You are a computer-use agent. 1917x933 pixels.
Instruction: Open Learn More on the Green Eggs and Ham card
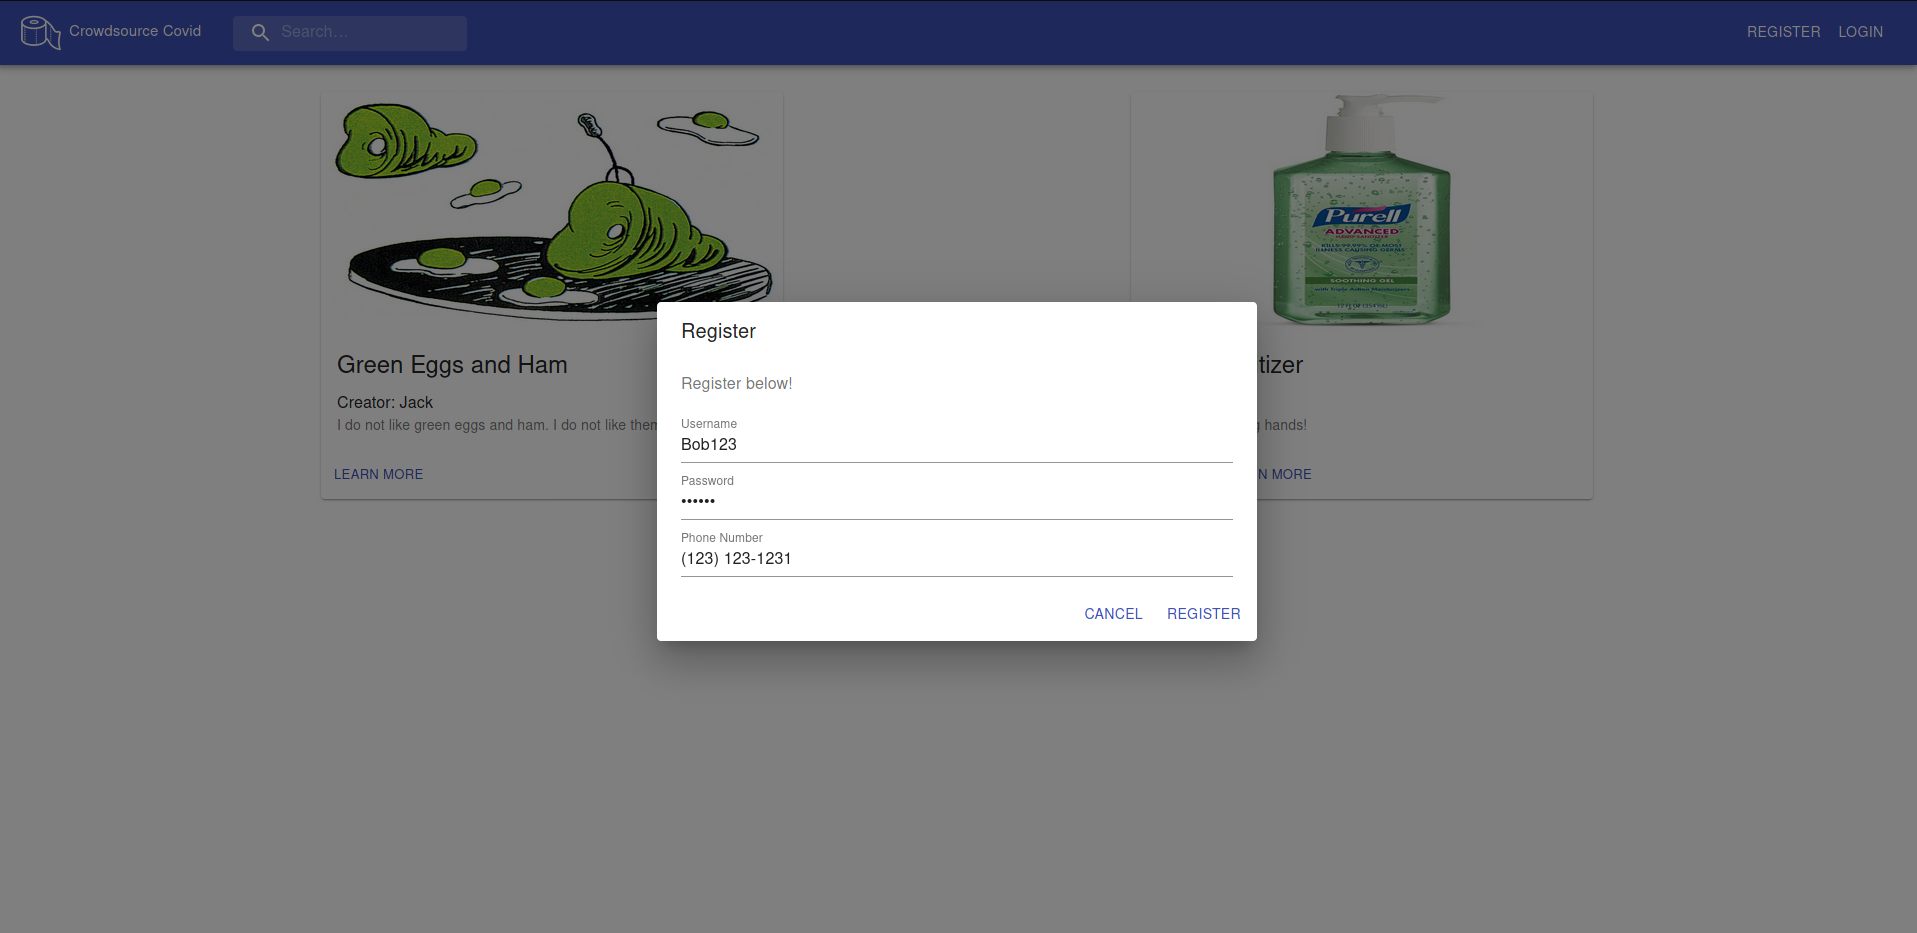pos(378,474)
